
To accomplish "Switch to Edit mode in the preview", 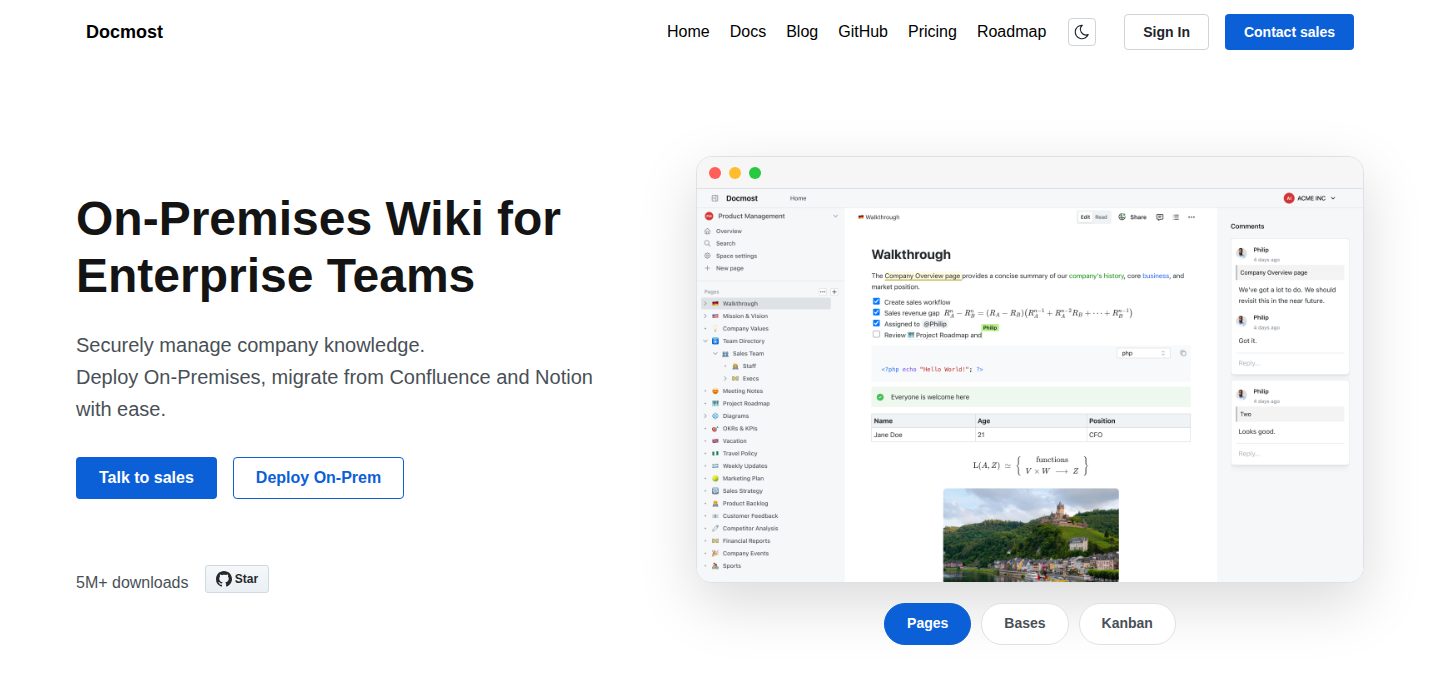I will pyautogui.click(x=1085, y=217).
